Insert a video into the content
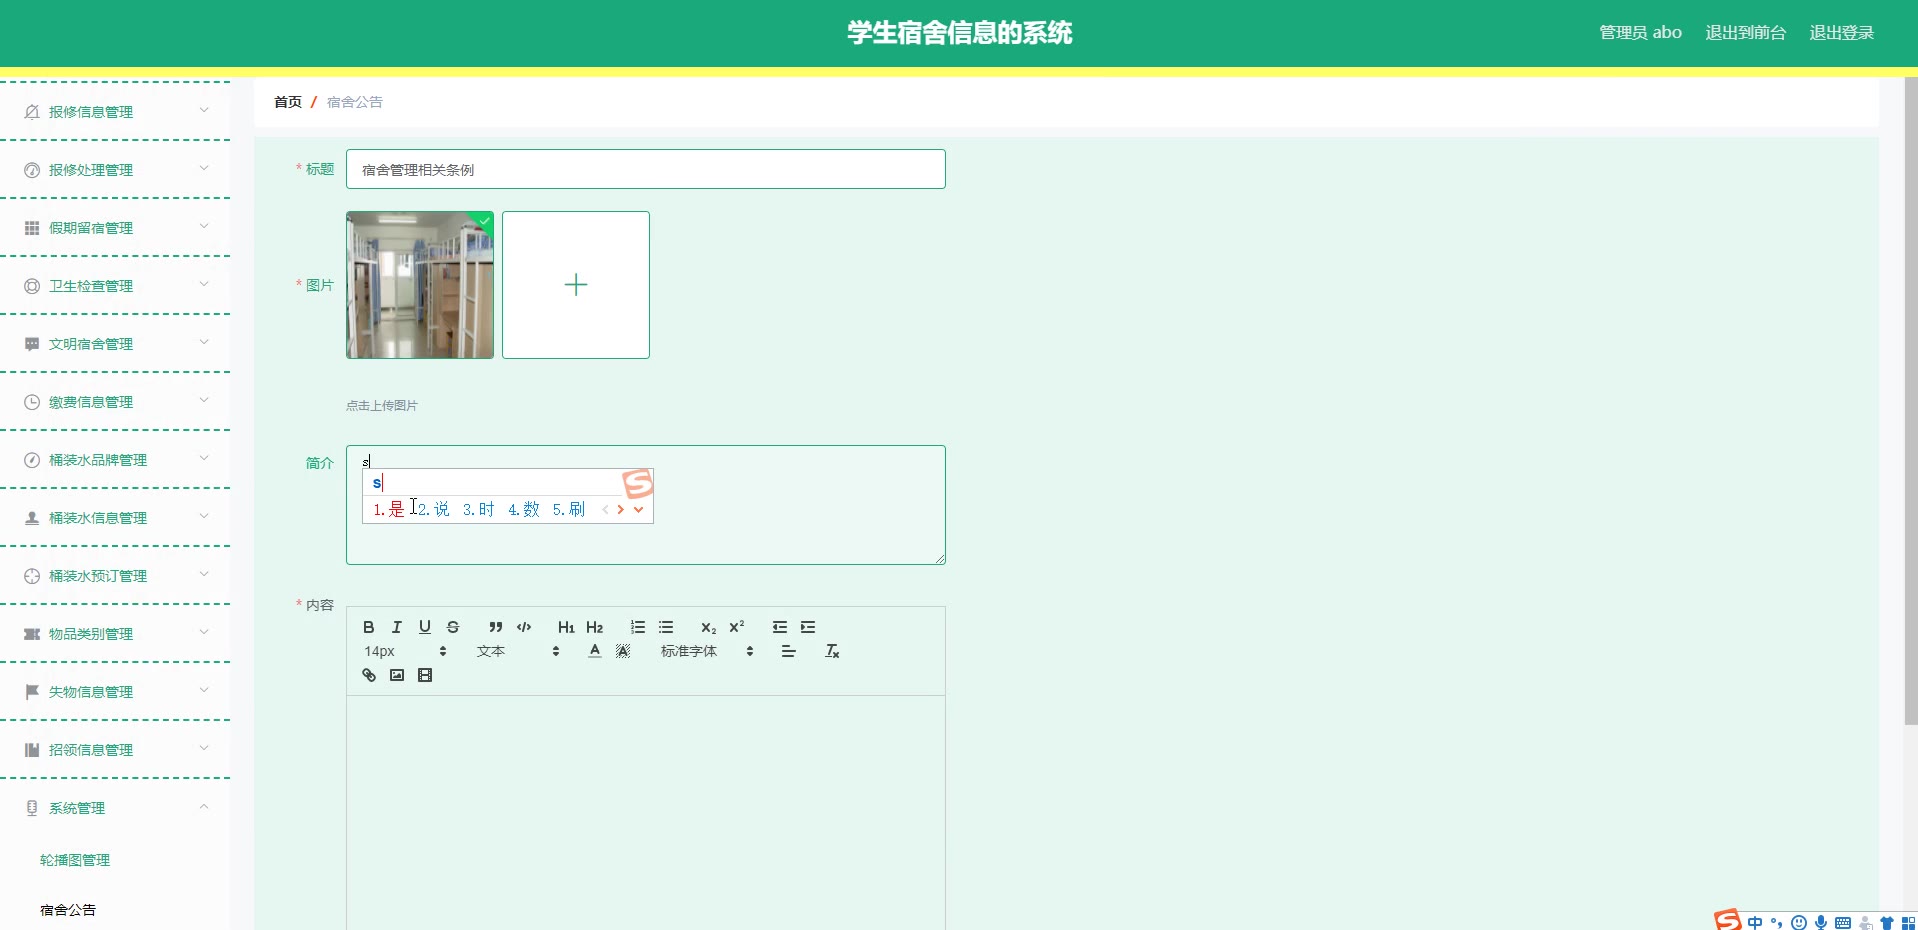The image size is (1918, 930). [x=425, y=675]
